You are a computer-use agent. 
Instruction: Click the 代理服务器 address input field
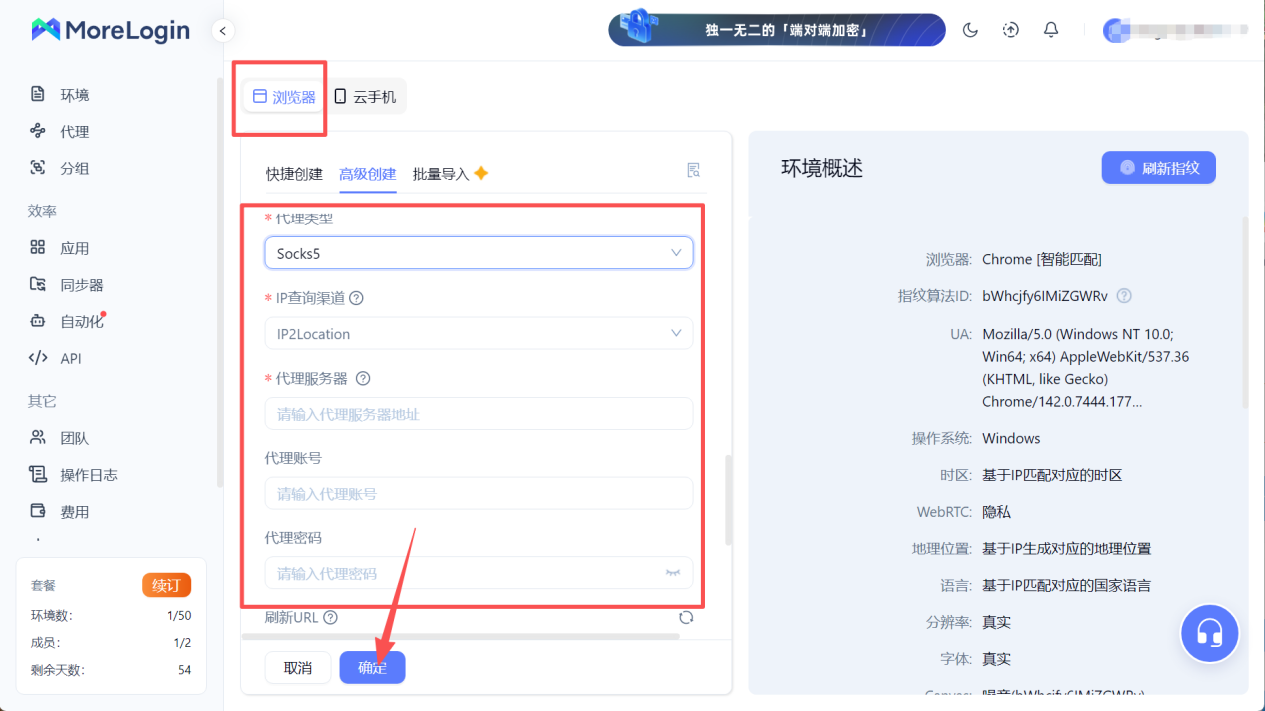[x=478, y=413]
